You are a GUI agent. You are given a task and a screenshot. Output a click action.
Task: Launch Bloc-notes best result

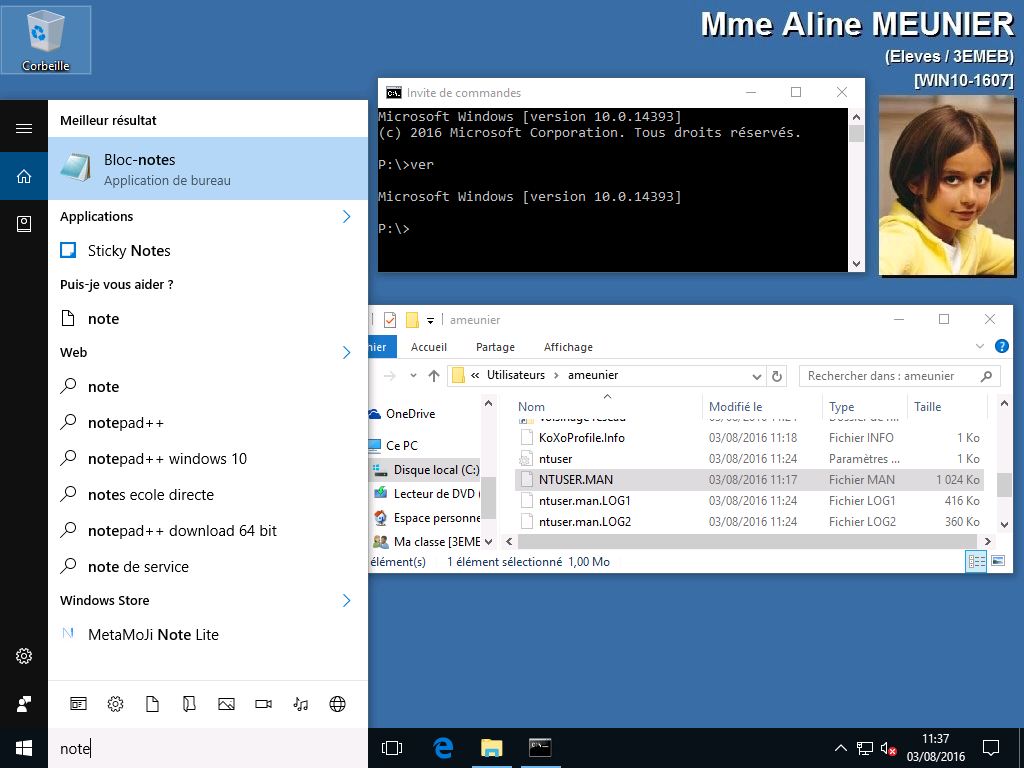pos(208,168)
